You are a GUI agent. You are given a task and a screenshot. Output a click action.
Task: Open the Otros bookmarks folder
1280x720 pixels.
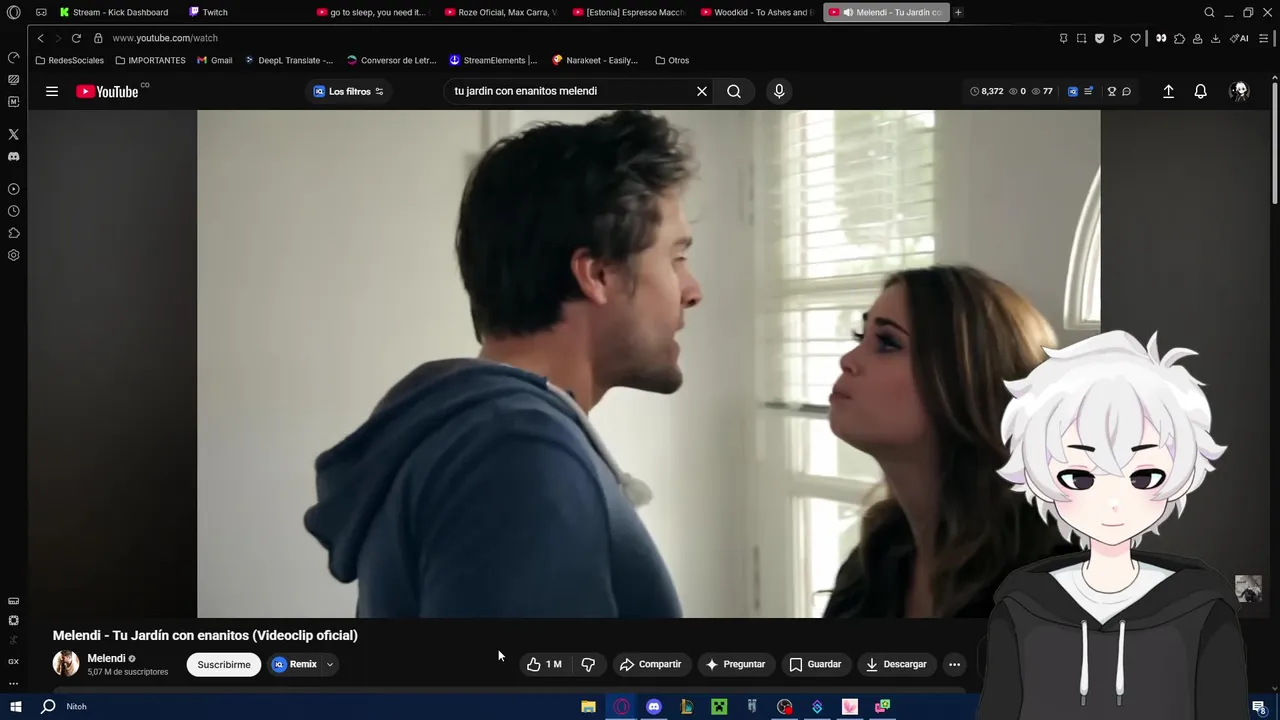(672, 60)
